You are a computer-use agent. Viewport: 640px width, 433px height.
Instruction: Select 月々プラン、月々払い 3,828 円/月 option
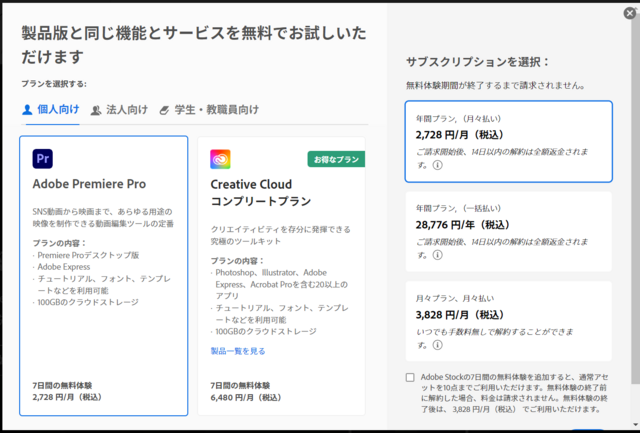point(509,321)
